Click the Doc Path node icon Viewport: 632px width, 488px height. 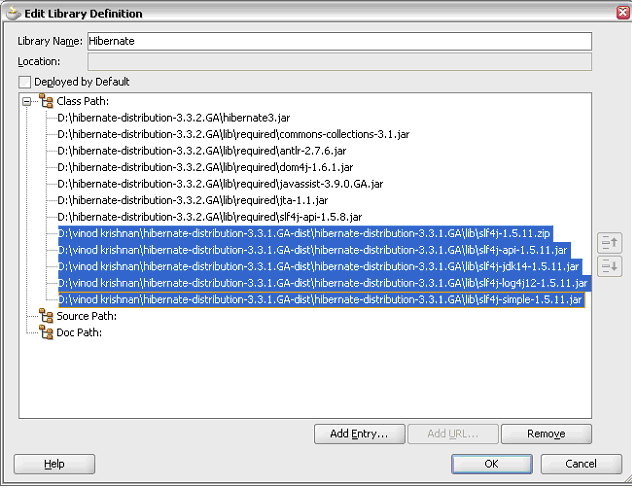click(x=46, y=332)
